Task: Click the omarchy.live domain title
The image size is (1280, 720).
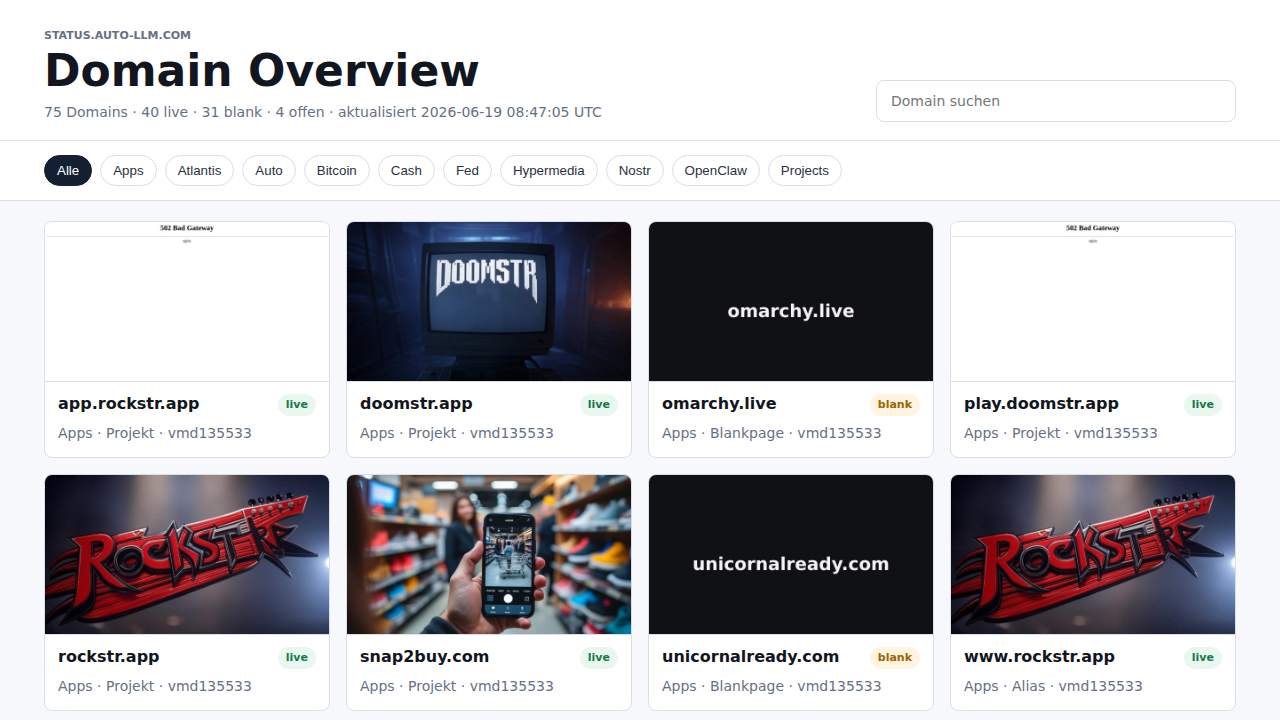Action: pos(719,404)
